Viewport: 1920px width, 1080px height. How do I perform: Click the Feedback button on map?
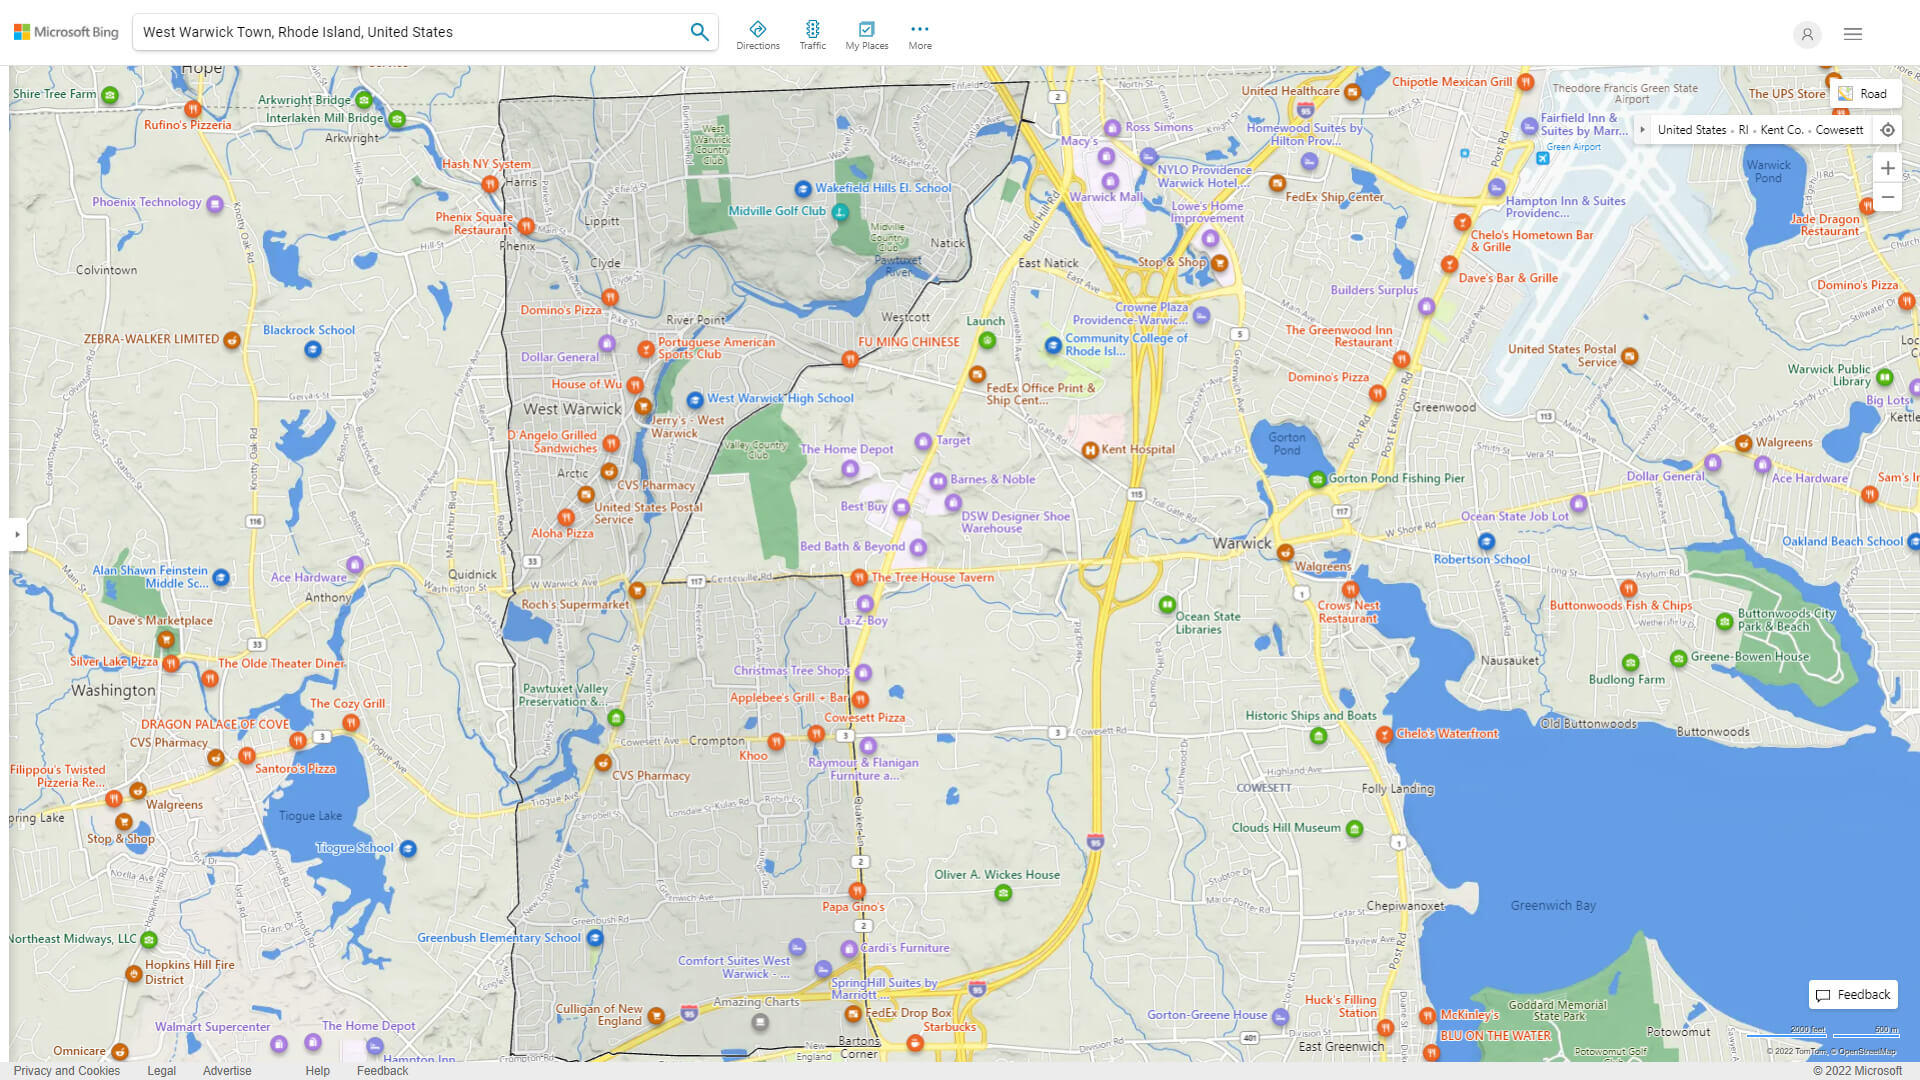pyautogui.click(x=1853, y=994)
